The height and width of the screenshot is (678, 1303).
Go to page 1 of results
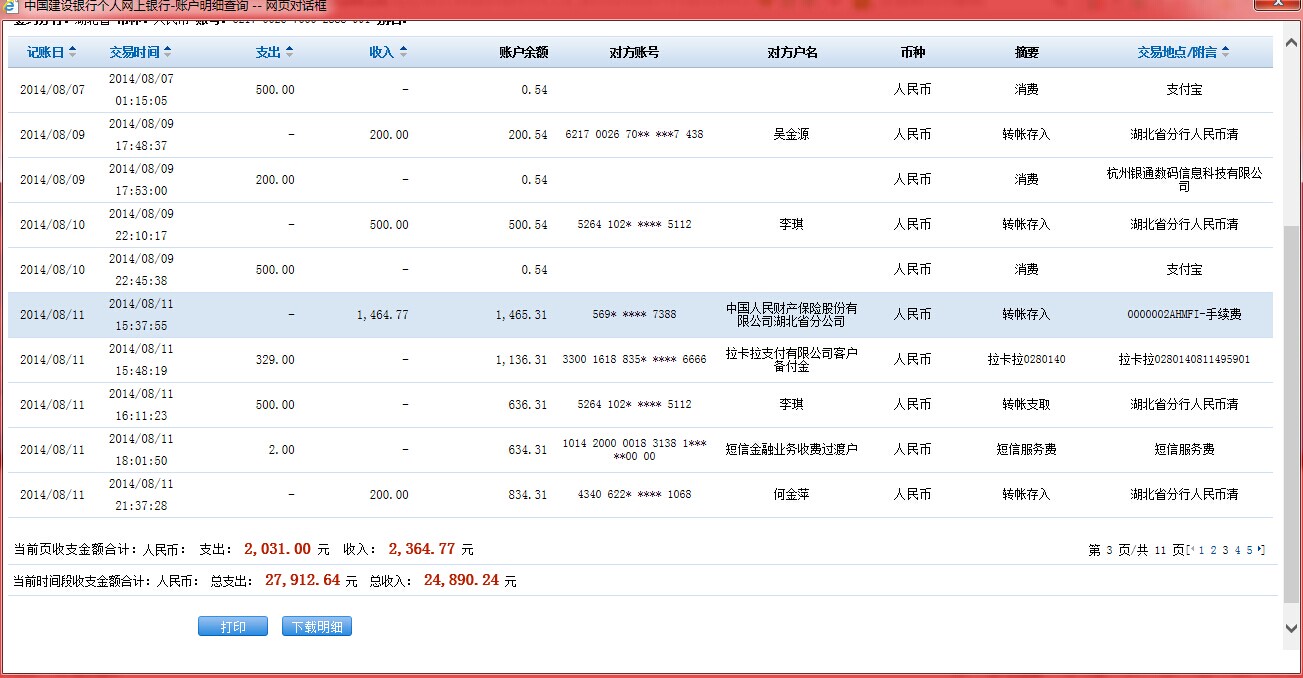coord(1201,550)
